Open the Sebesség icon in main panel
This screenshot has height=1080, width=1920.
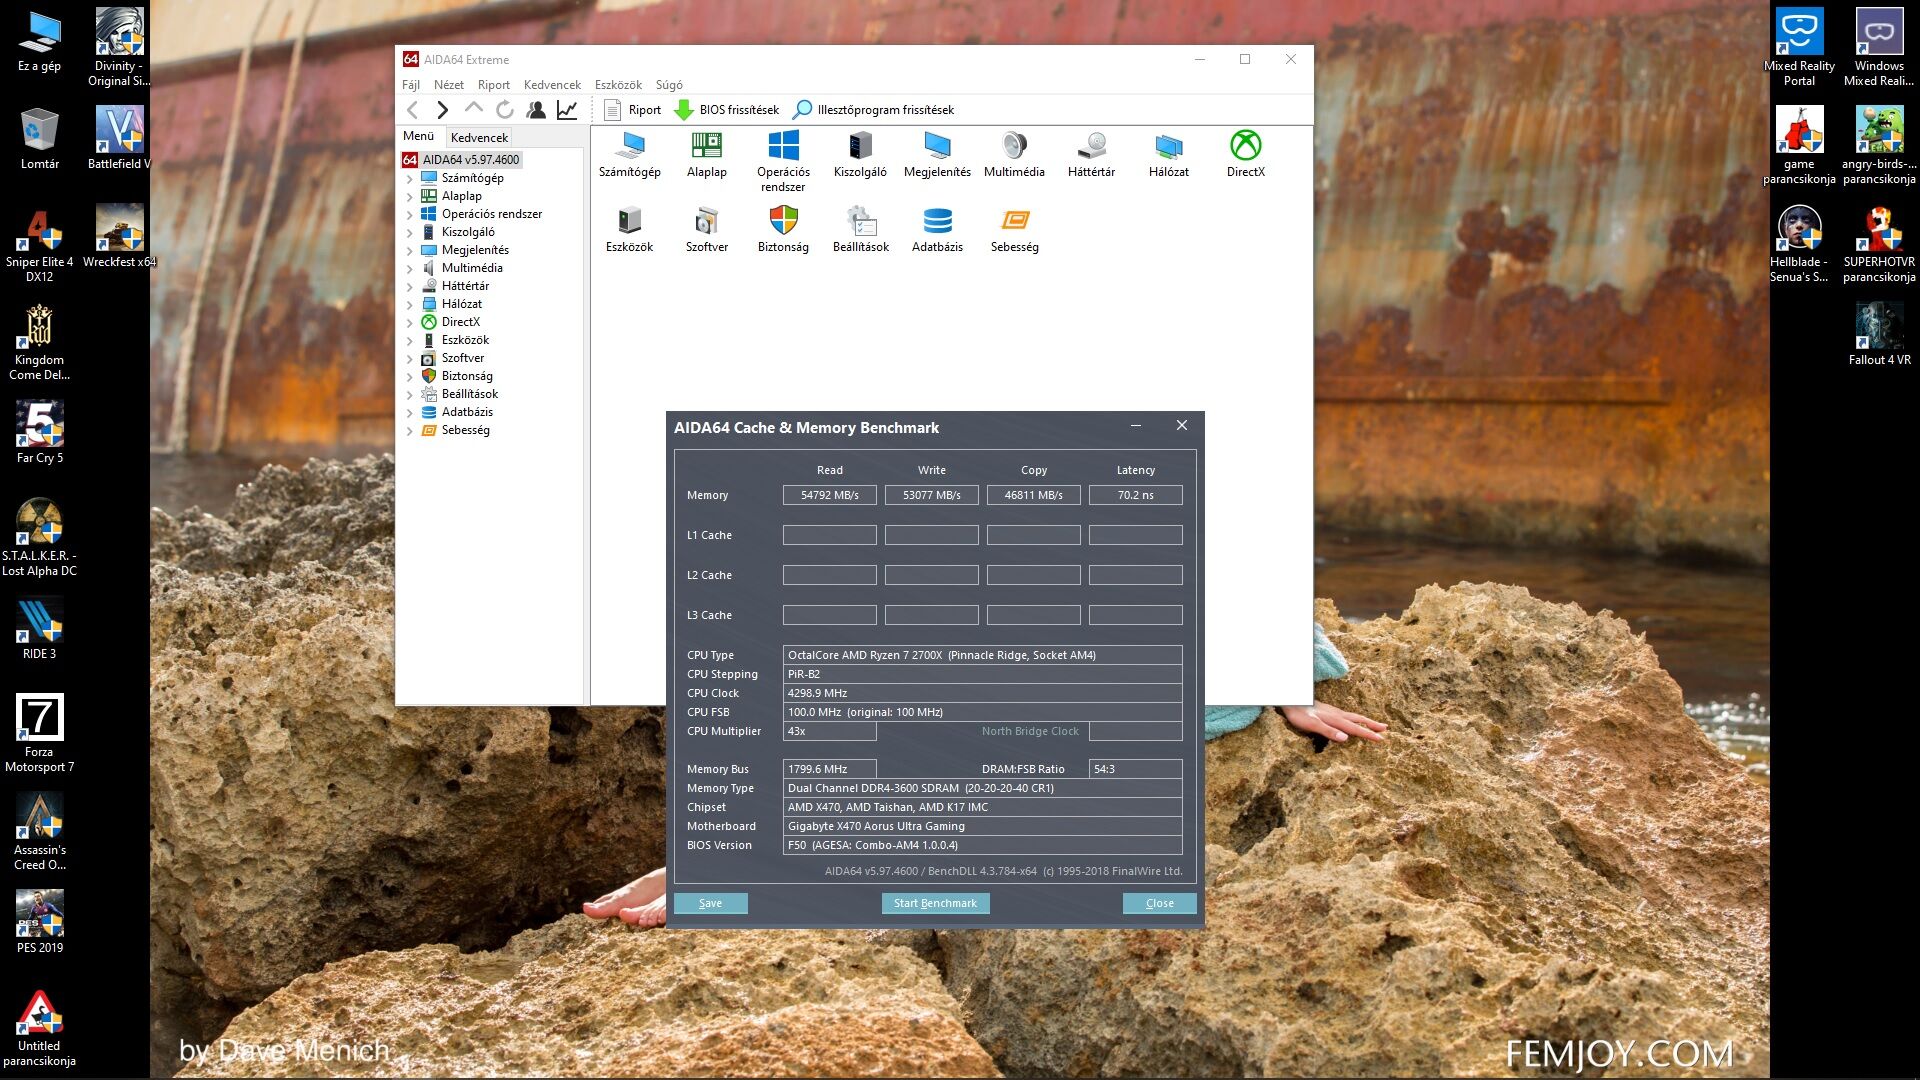1014,230
